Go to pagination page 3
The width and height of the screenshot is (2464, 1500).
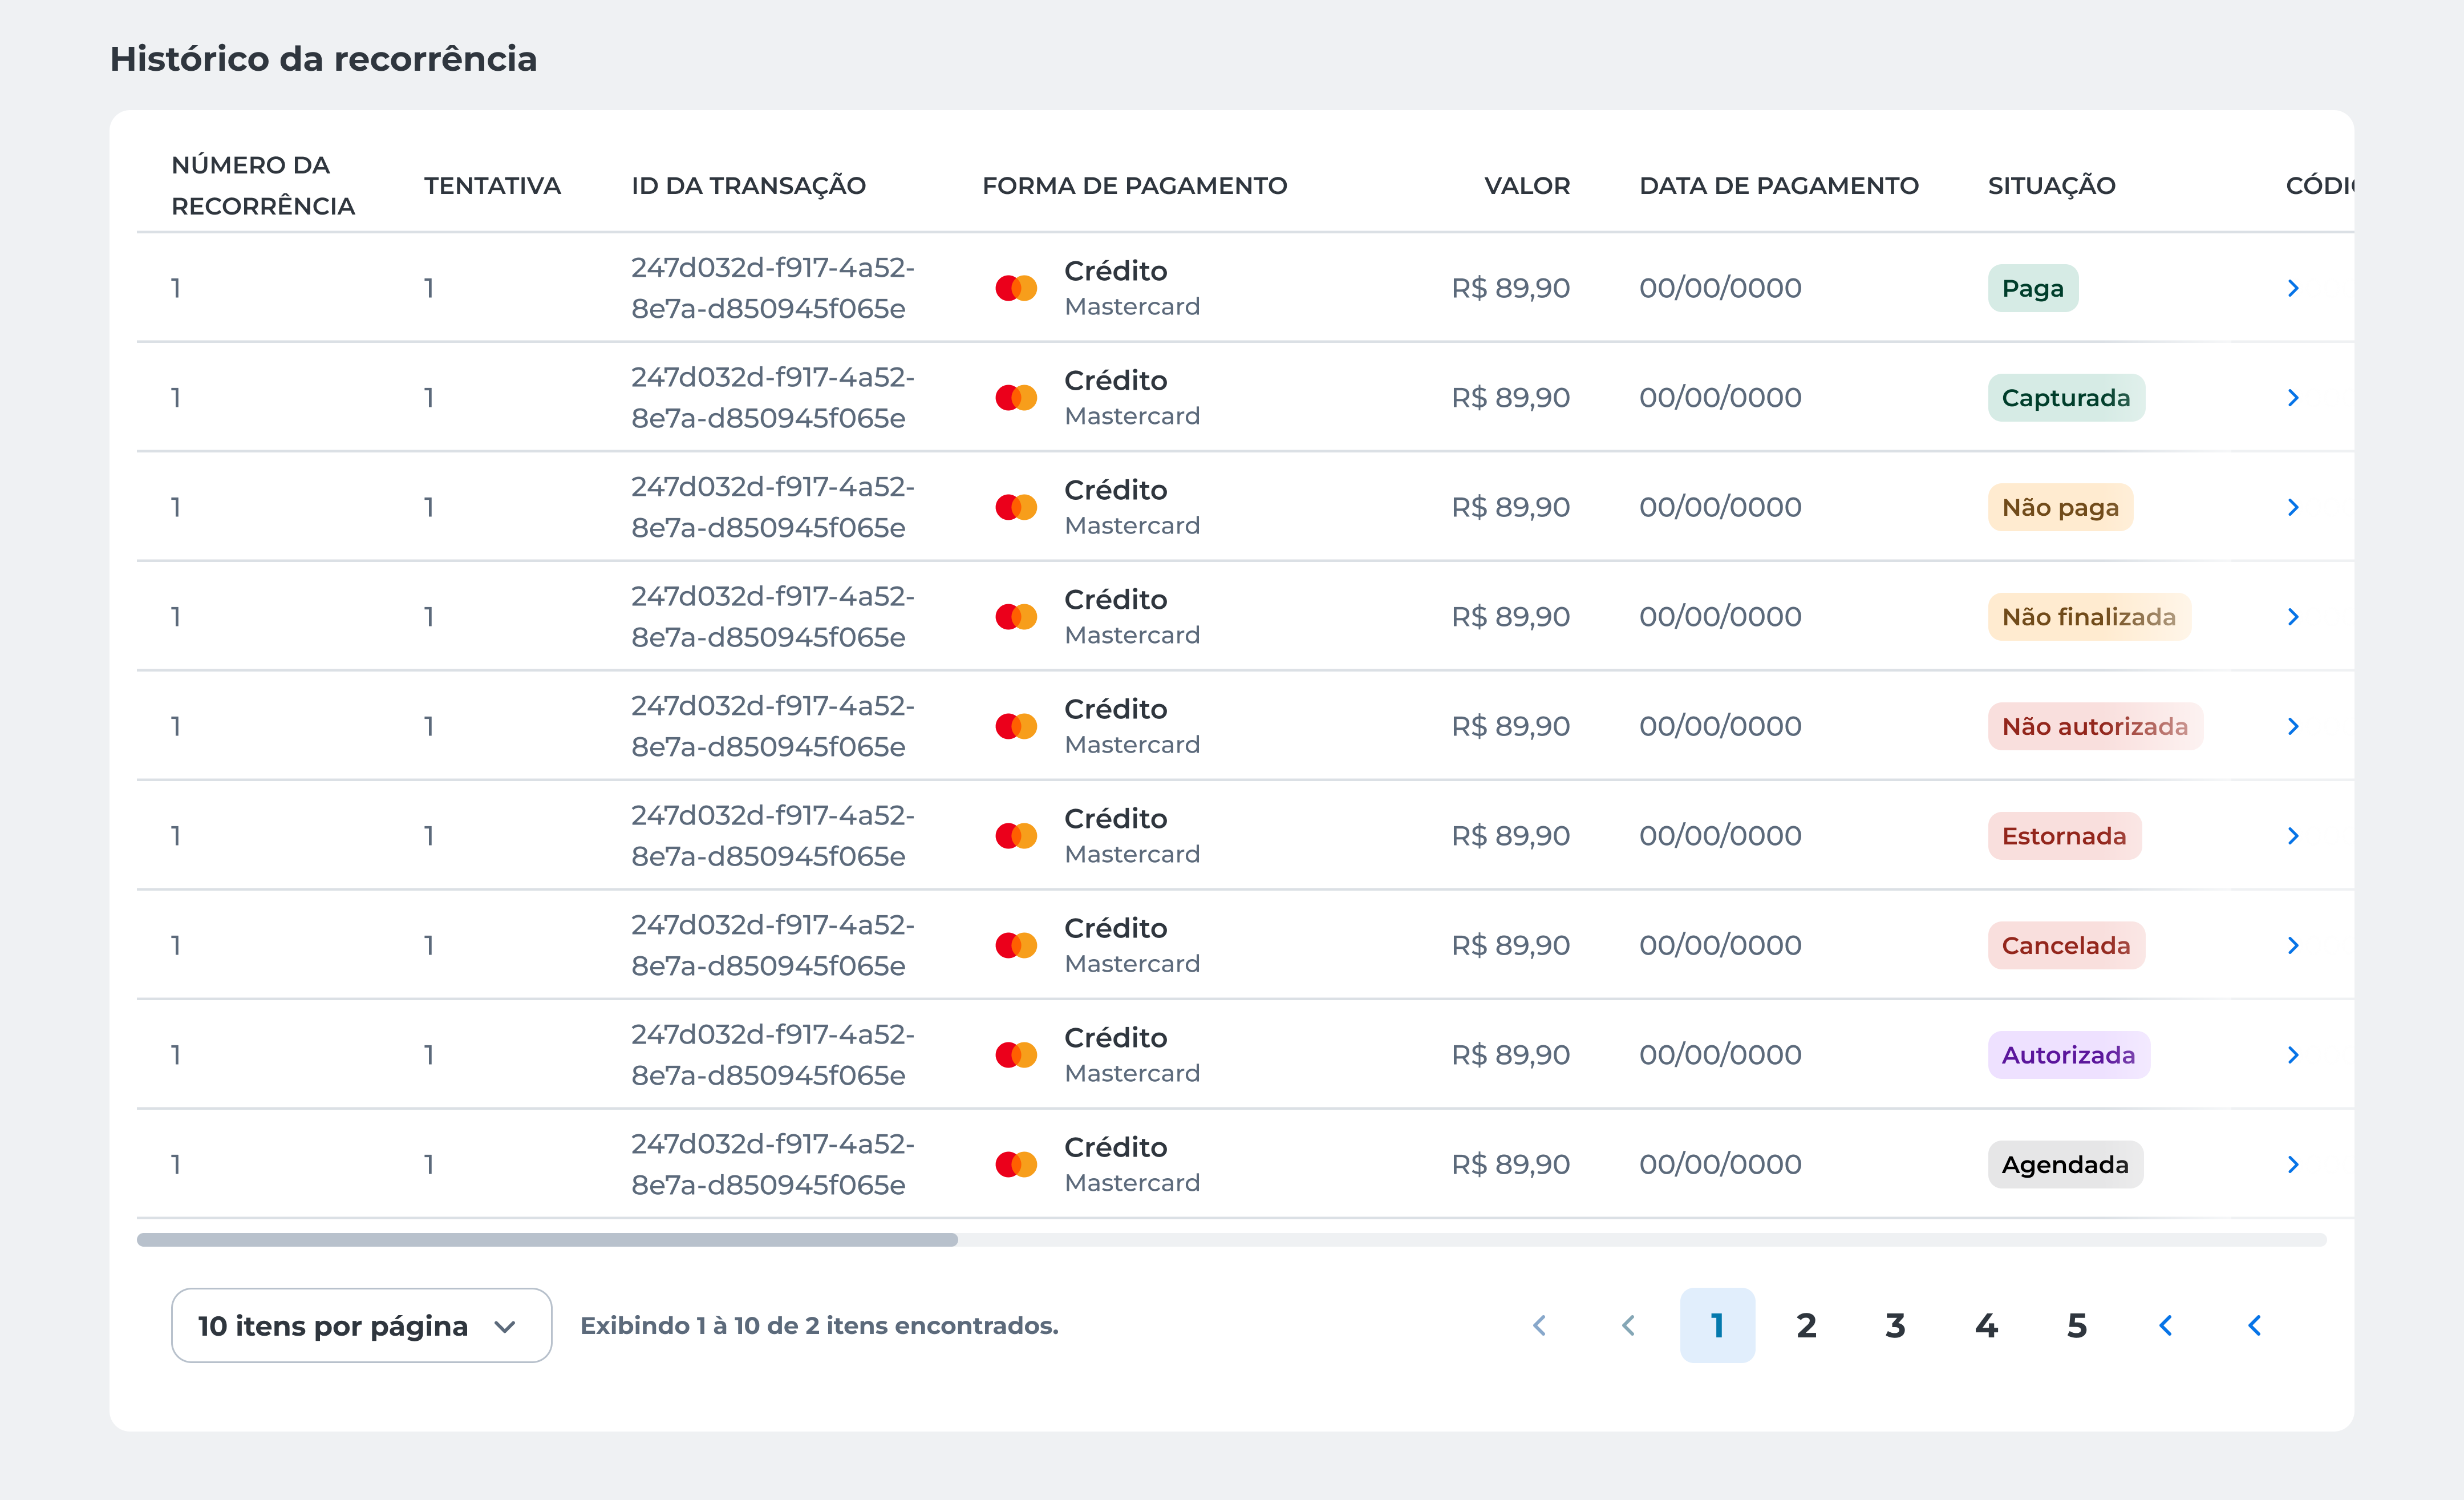point(1895,1325)
